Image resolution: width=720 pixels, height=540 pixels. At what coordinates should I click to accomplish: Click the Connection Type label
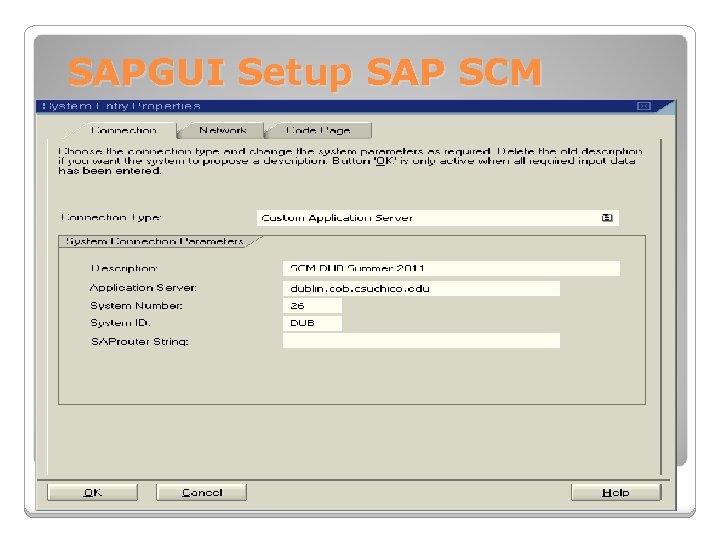pyautogui.click(x=111, y=217)
